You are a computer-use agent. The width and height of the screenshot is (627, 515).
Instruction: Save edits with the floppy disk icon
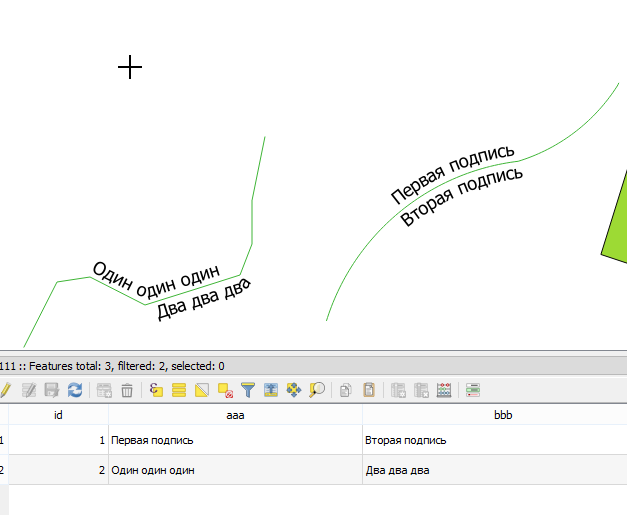[52, 389]
